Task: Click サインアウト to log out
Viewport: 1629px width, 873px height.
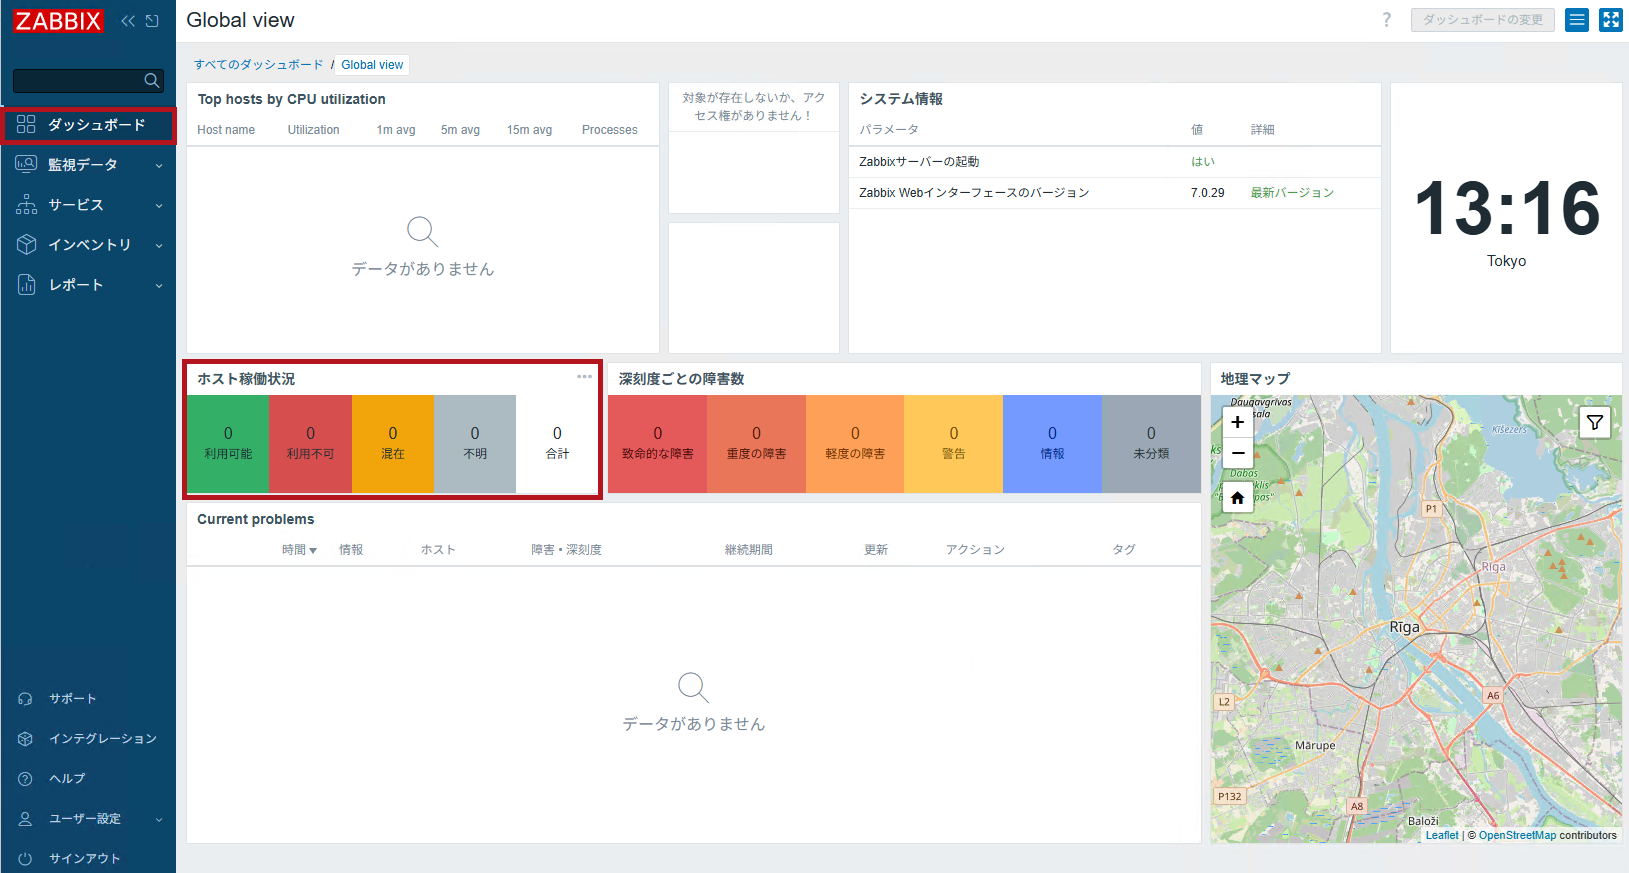Action: tap(84, 859)
